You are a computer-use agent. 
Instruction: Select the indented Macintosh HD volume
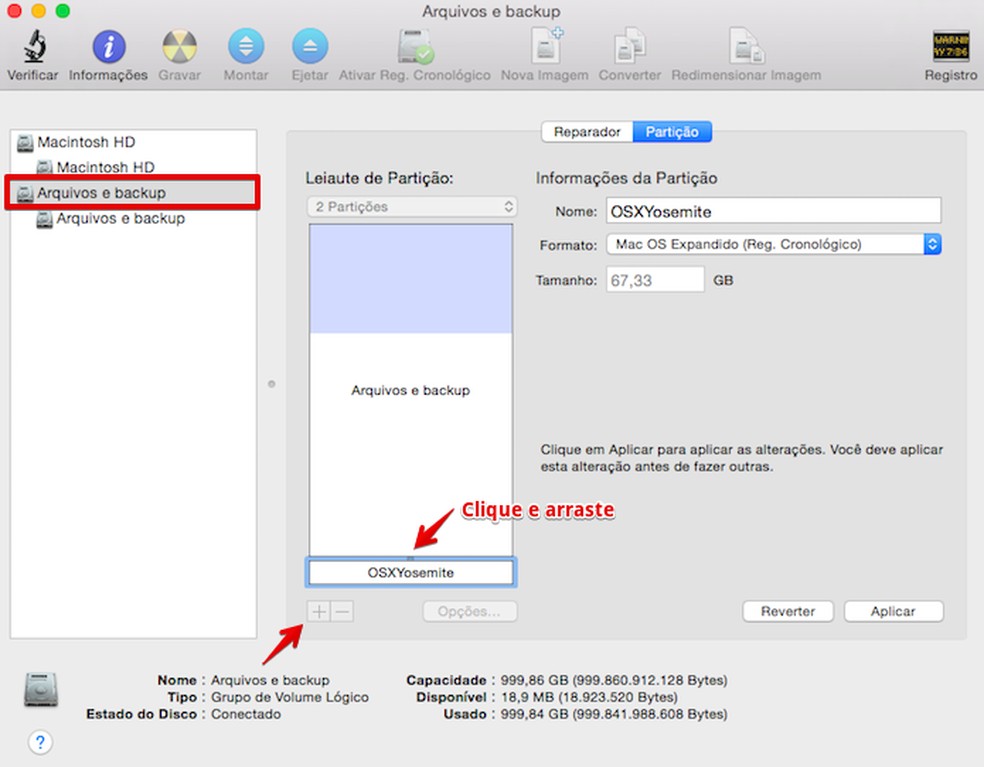pos(134,168)
